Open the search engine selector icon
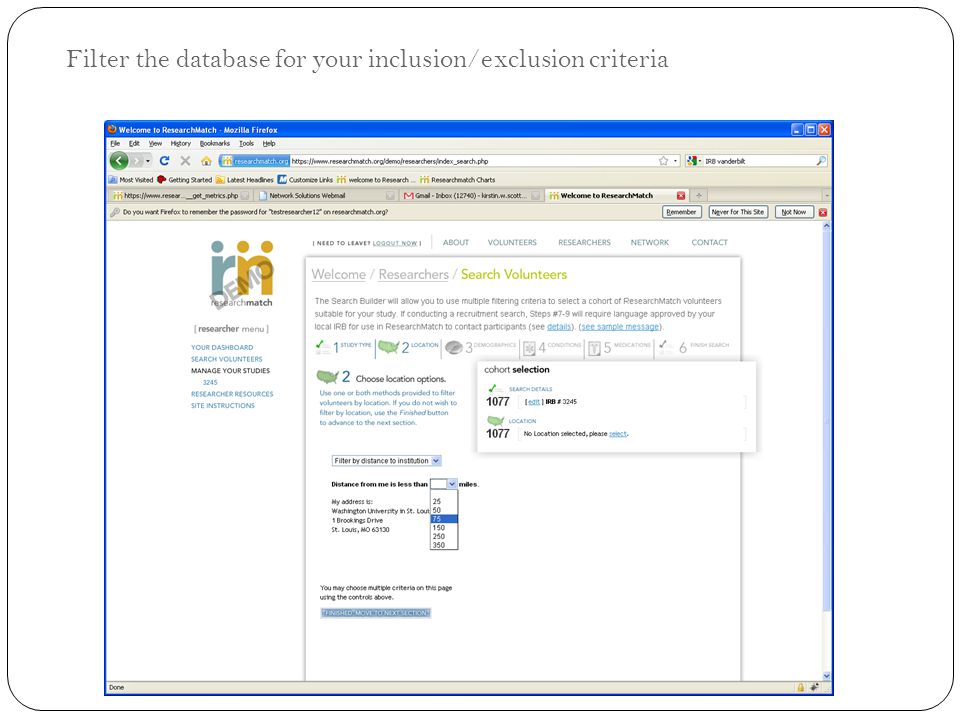This screenshot has width=960, height=720. 692,161
